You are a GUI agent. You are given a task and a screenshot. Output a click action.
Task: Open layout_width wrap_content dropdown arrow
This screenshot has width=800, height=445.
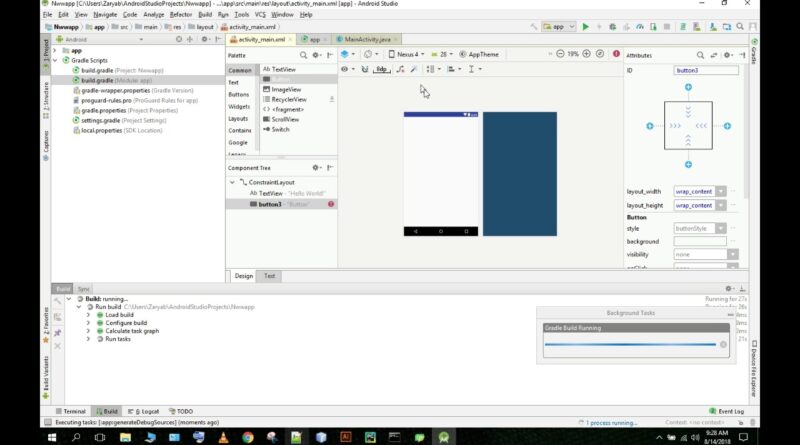[720, 191]
